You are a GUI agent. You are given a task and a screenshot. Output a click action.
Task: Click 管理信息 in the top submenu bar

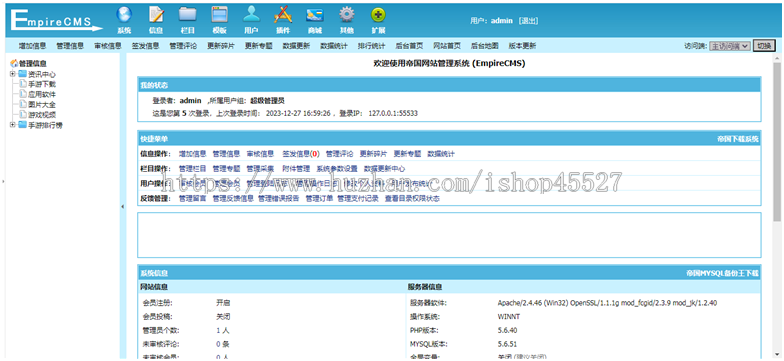click(x=70, y=46)
